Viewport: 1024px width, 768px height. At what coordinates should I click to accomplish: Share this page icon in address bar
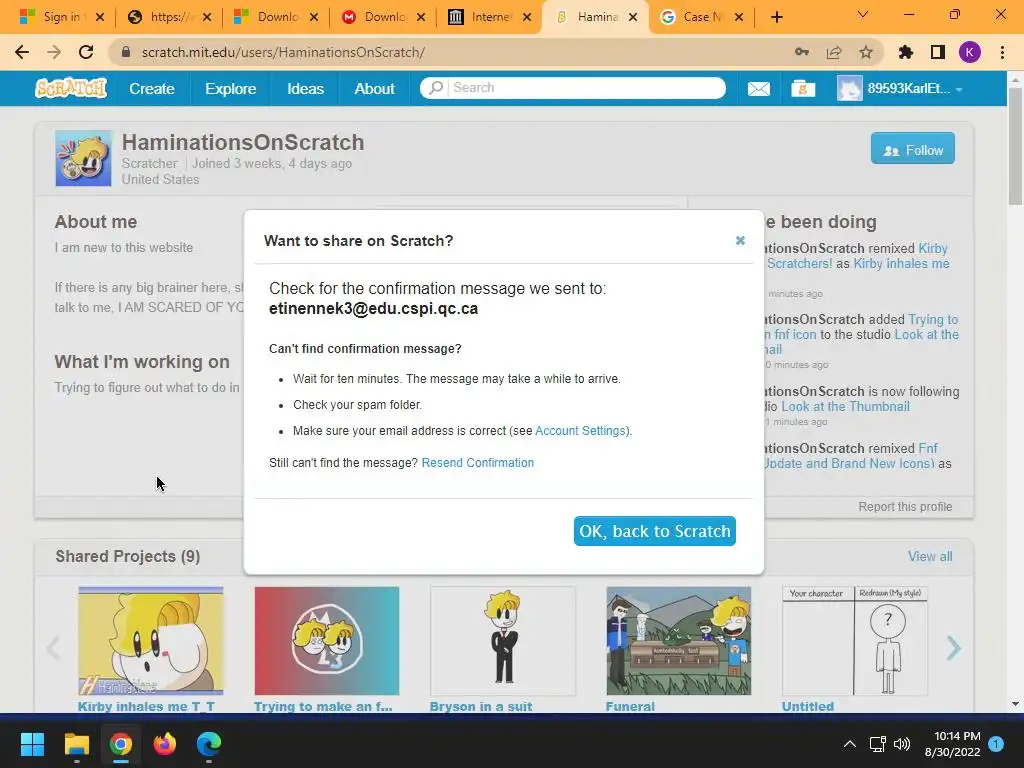[834, 52]
